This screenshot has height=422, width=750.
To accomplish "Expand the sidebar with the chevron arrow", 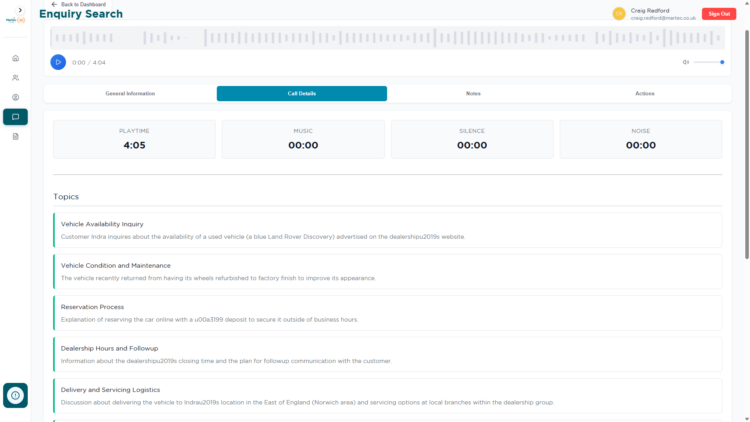I will point(15,9).
